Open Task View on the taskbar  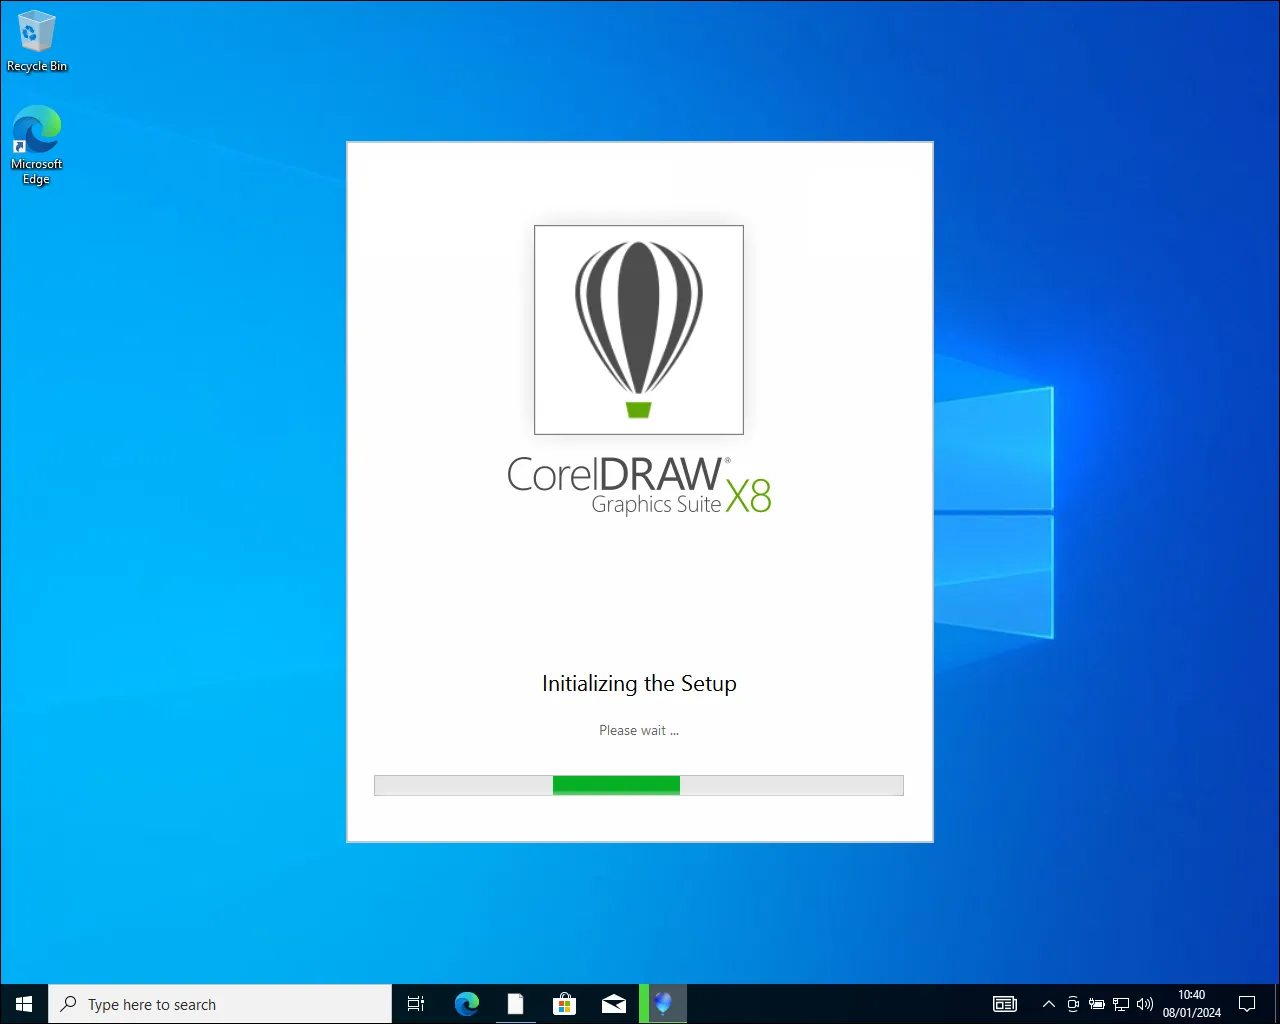click(416, 1003)
